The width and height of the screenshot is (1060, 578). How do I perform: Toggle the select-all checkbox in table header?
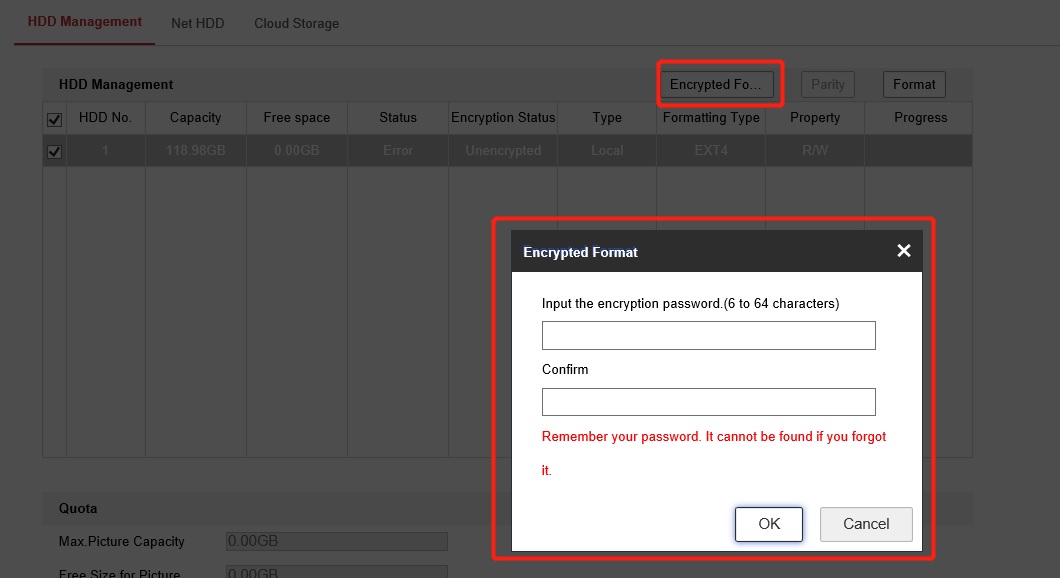coord(55,119)
